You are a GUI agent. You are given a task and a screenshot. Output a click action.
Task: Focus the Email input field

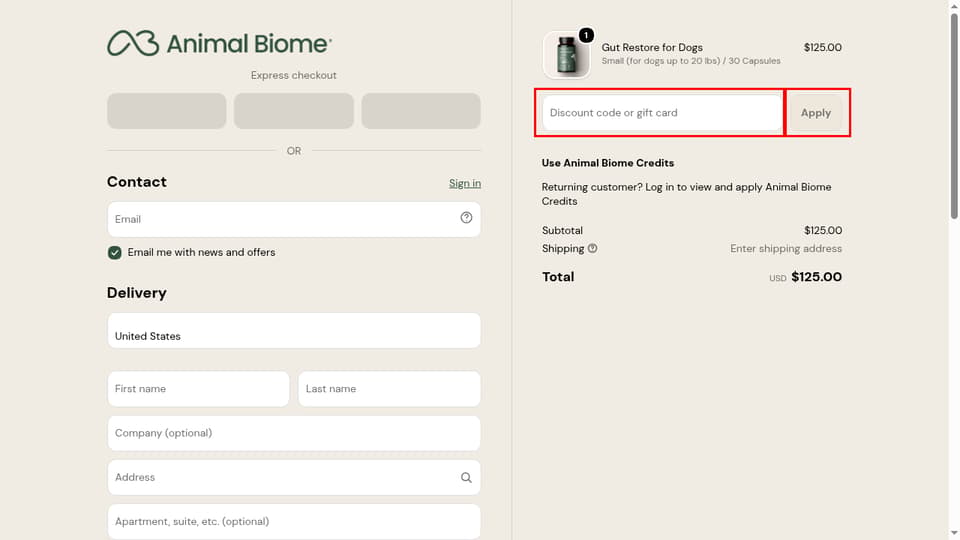294,219
